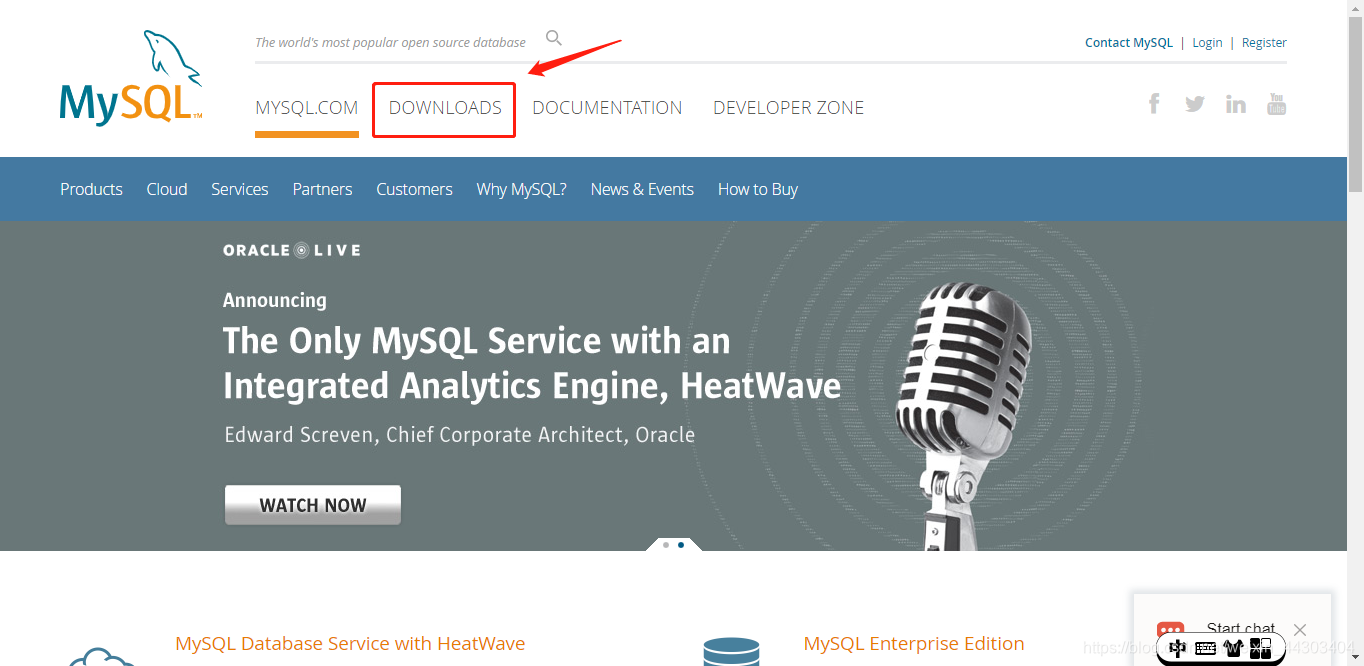Open the MYSQL.COM tab
The height and width of the screenshot is (666, 1364).
pos(307,108)
